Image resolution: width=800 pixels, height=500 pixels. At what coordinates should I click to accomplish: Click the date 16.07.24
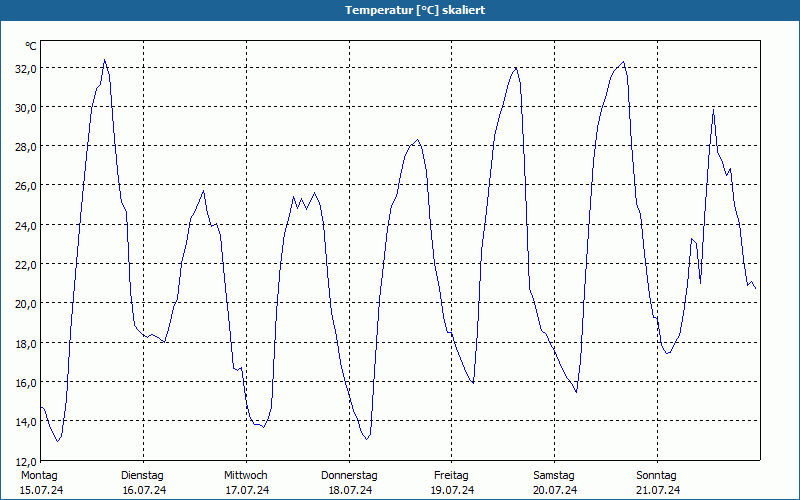click(x=144, y=490)
